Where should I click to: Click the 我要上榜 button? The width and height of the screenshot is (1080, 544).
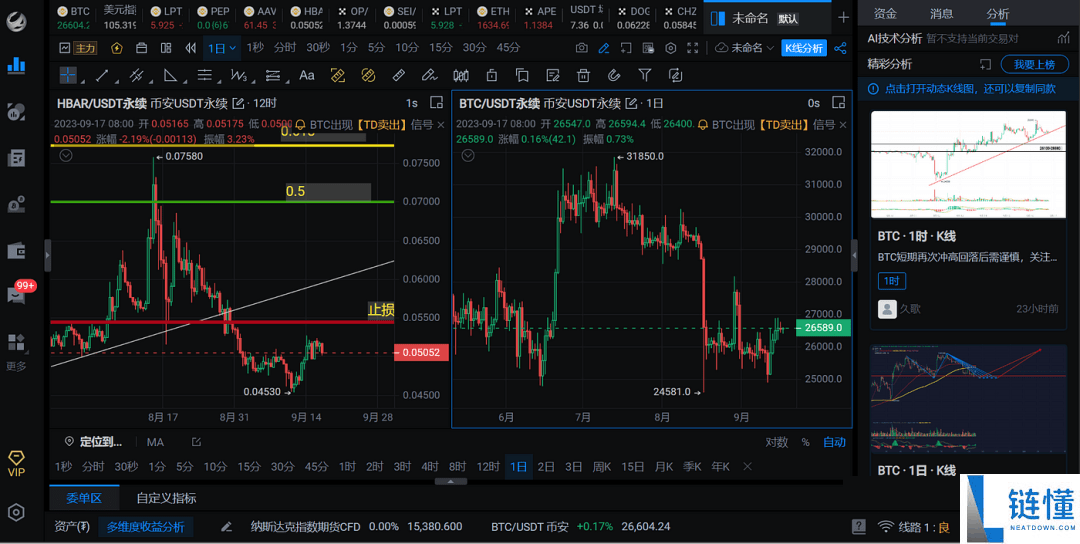[1034, 64]
